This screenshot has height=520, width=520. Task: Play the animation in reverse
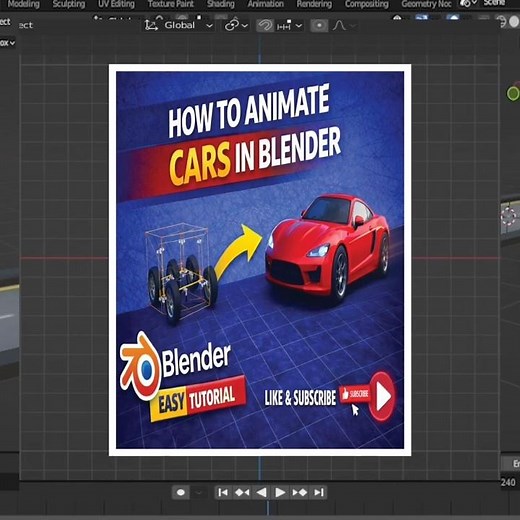pyautogui.click(x=261, y=492)
